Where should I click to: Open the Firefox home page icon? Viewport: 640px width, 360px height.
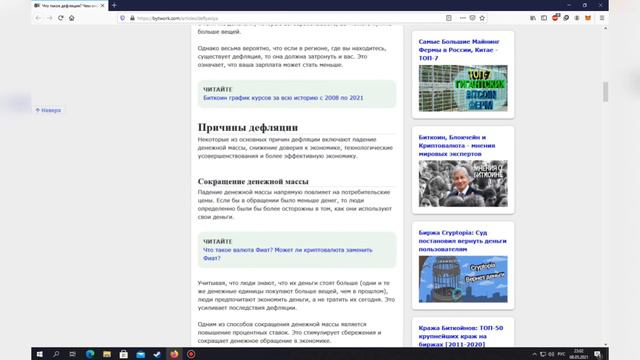(x=71, y=18)
